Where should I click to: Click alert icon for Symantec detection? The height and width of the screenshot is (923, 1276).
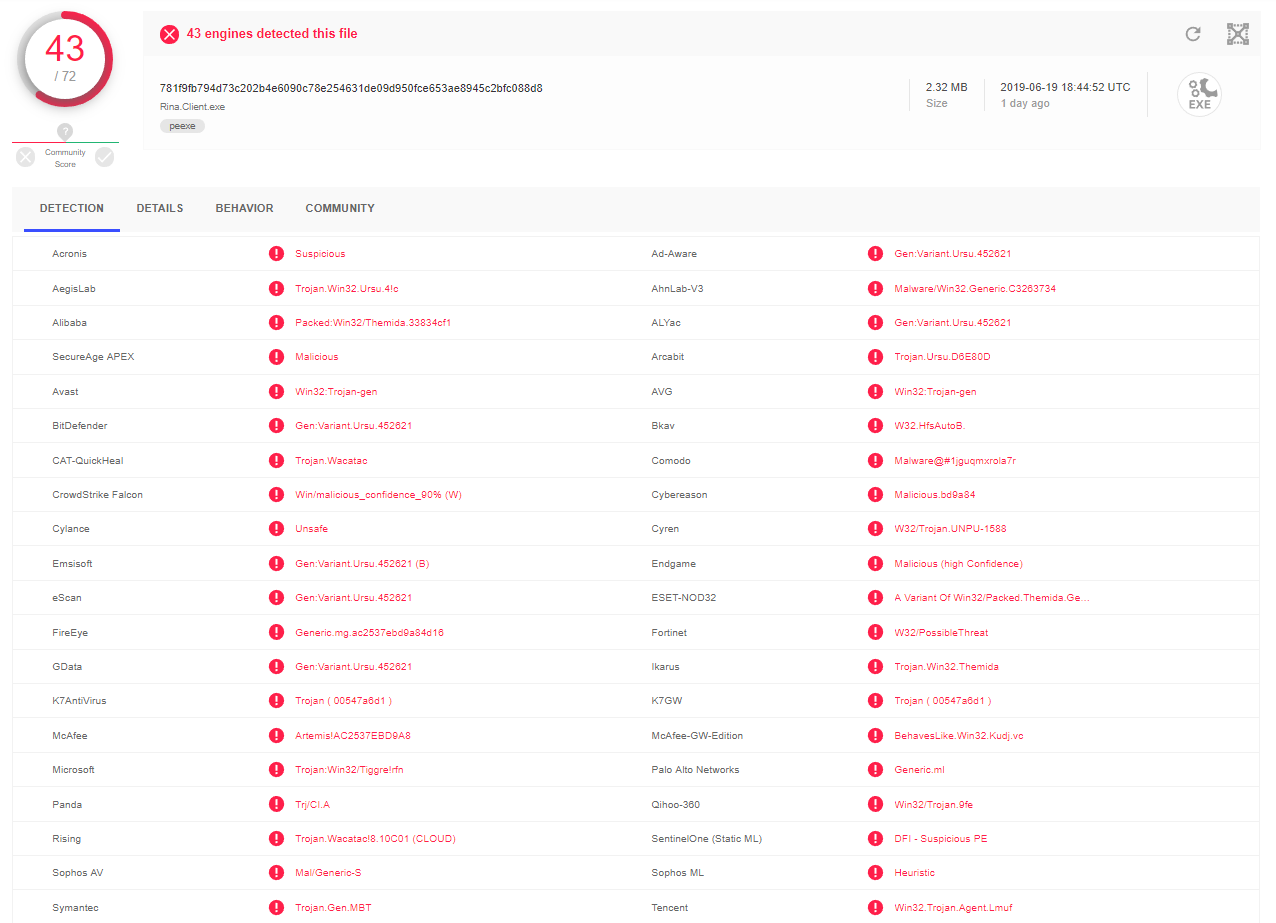276,908
